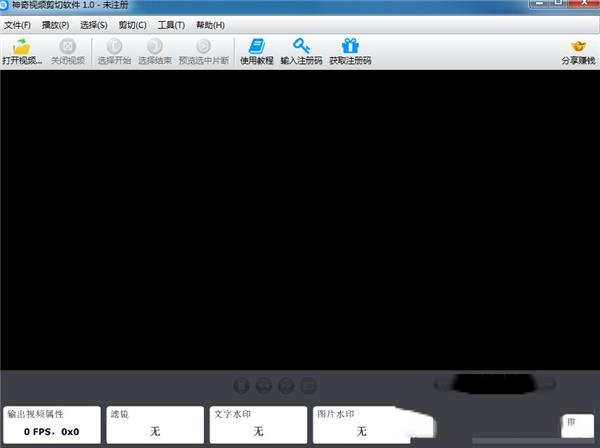Click the 关闭视频 (Close Video) toolbar icon
This screenshot has height=448, width=600.
(67, 46)
